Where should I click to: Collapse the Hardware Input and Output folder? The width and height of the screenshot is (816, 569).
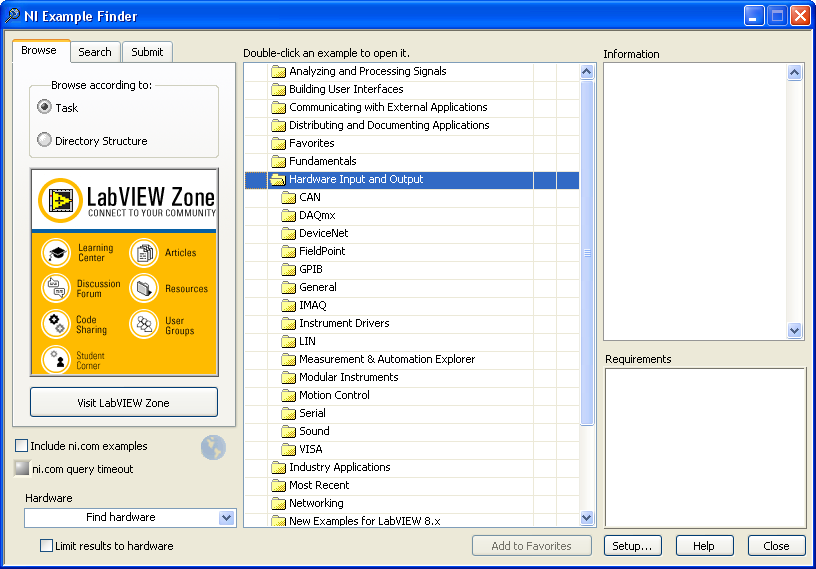point(278,180)
